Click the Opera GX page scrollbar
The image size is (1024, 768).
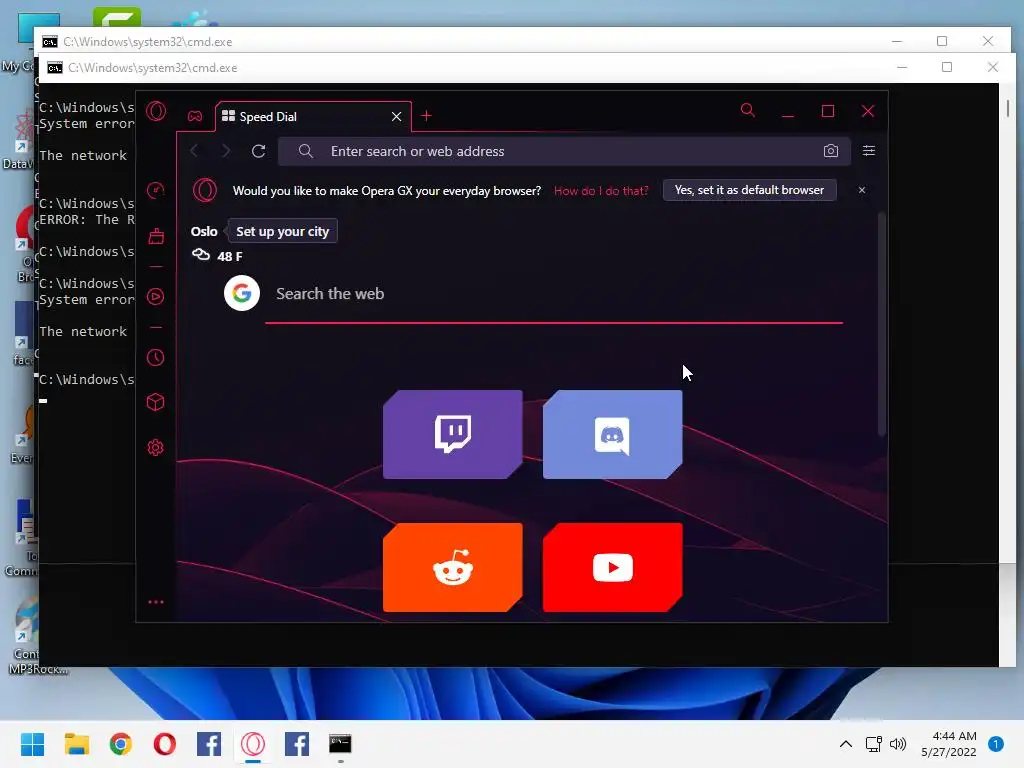tap(882, 325)
